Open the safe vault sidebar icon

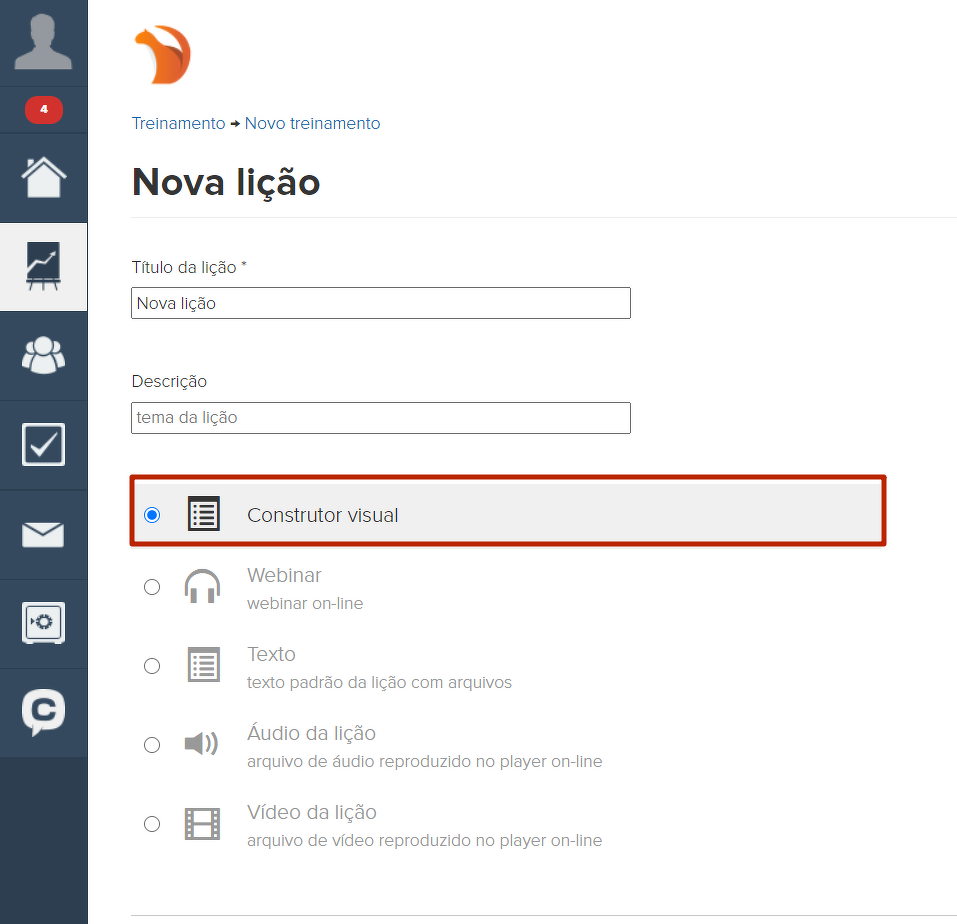pos(43,623)
